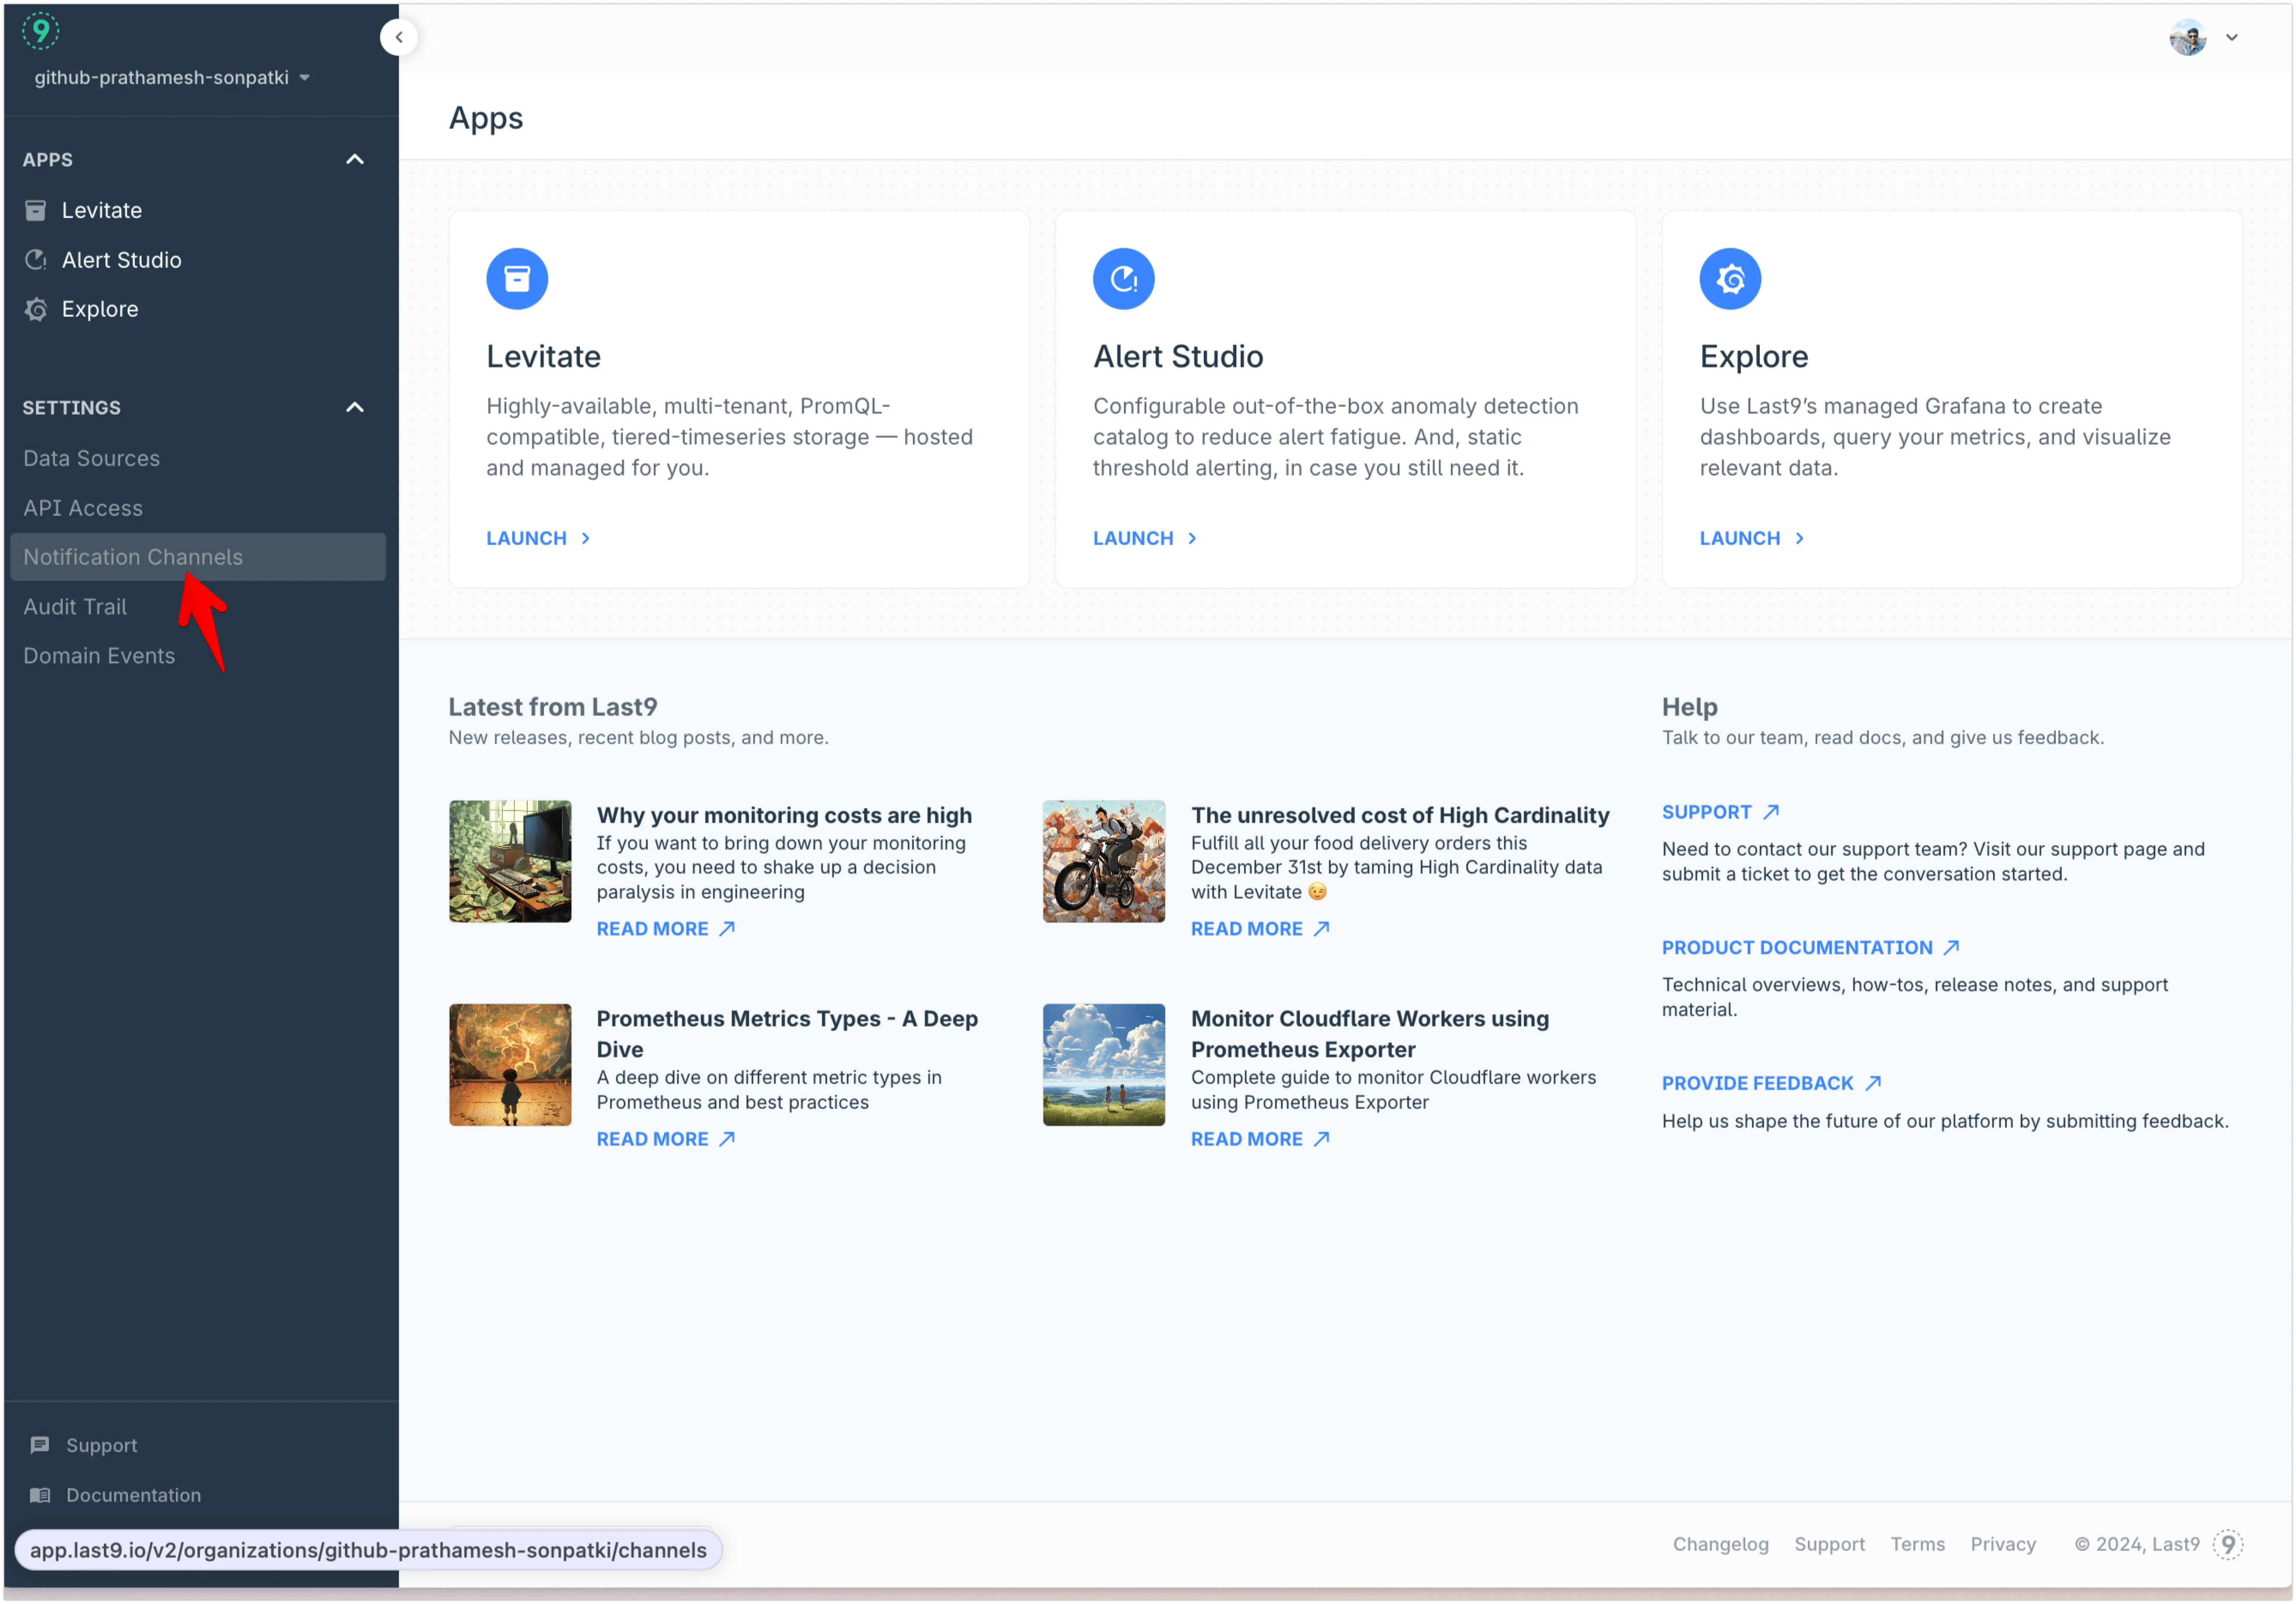Click the Prometheus Metrics Types article thumbnail
The height and width of the screenshot is (1604, 2296).
coord(510,1064)
